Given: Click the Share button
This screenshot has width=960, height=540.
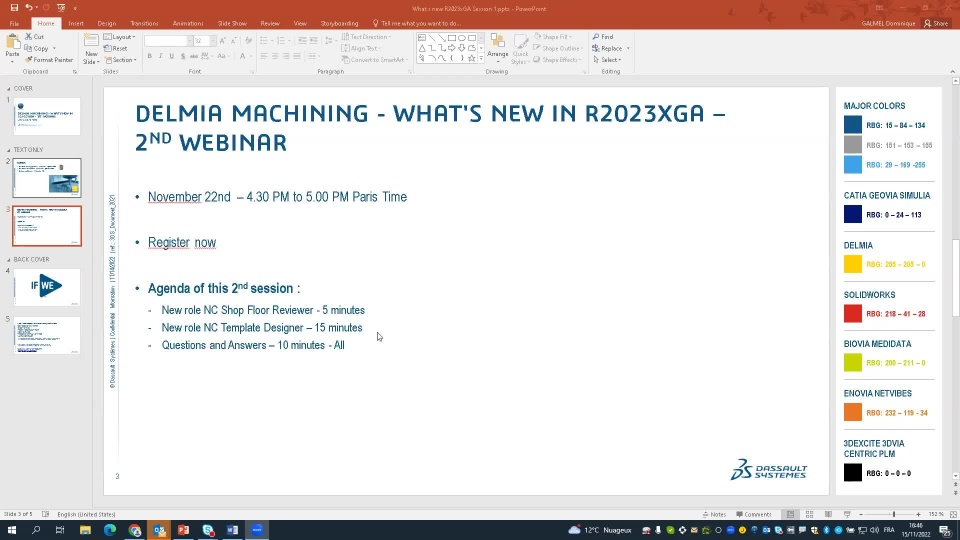Looking at the screenshot, I should coord(936,23).
